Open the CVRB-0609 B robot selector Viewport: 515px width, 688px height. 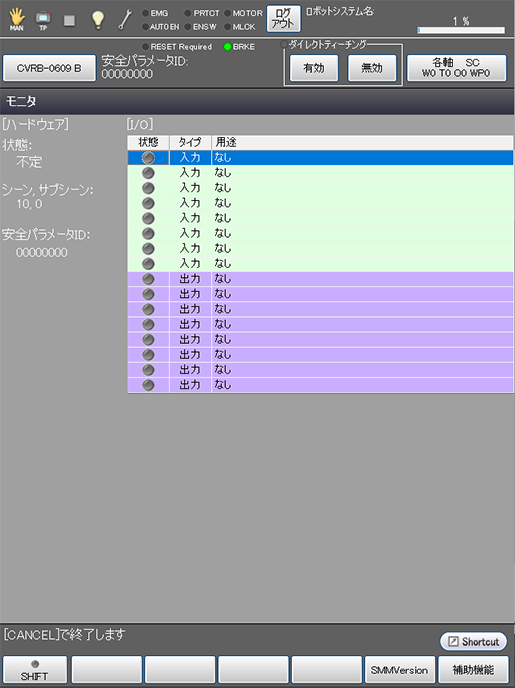coord(49,68)
